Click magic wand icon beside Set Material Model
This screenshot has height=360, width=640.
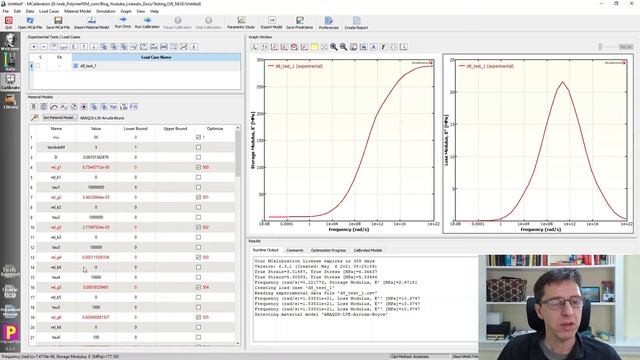(35, 118)
